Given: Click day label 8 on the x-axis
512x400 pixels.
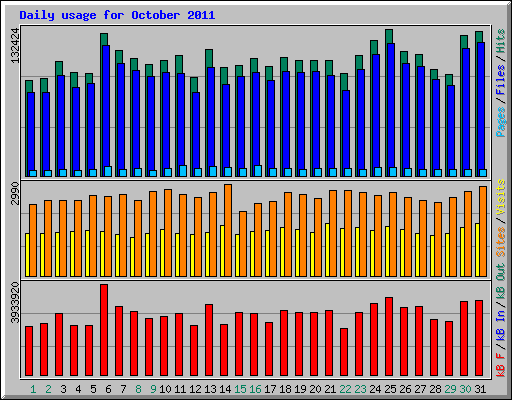Looking at the screenshot, I should (x=138, y=389).
